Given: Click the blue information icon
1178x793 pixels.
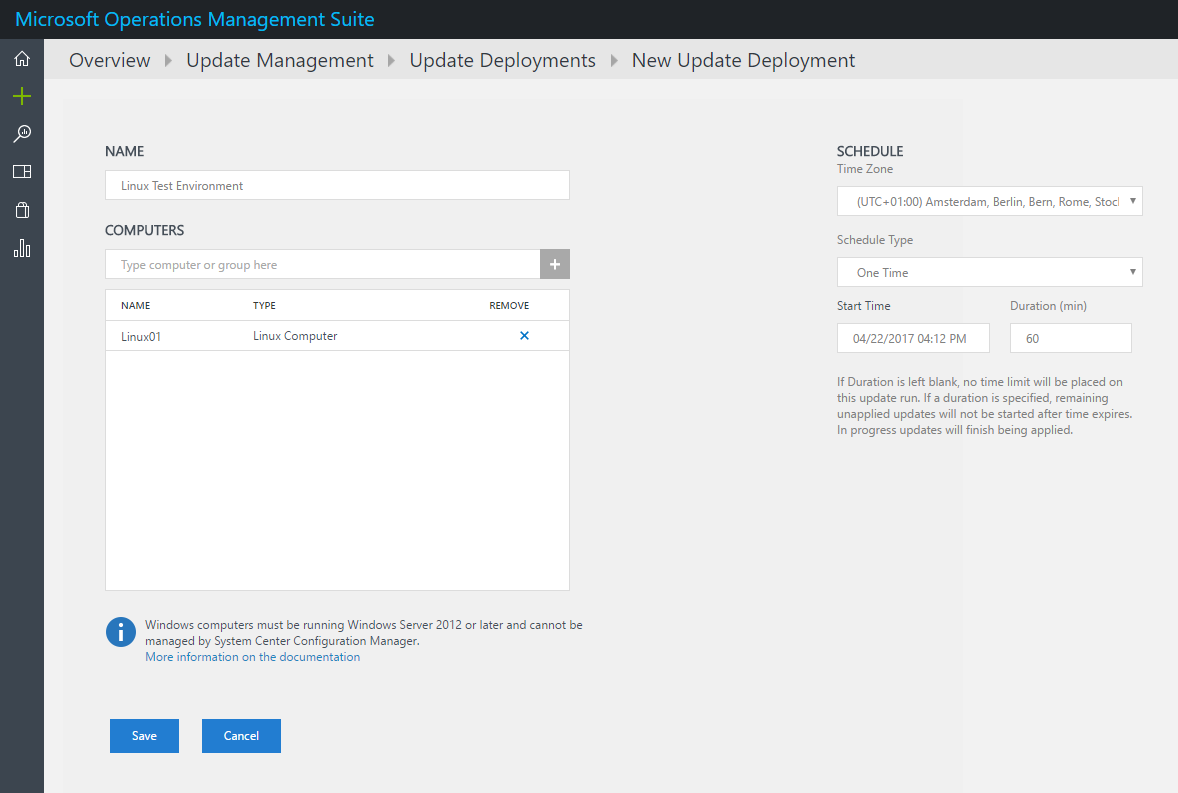Looking at the screenshot, I should [x=121, y=632].
